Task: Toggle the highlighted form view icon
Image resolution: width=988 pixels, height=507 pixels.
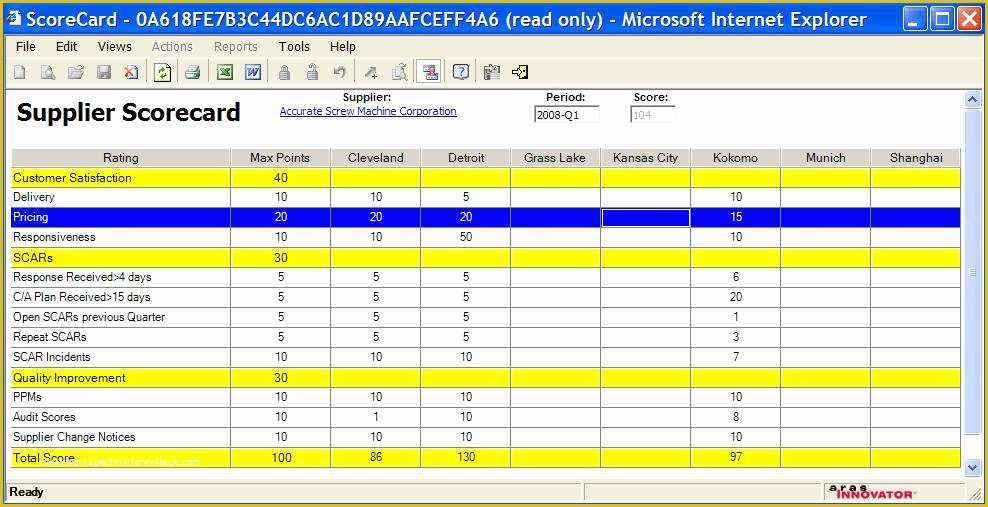Action: pyautogui.click(x=430, y=72)
